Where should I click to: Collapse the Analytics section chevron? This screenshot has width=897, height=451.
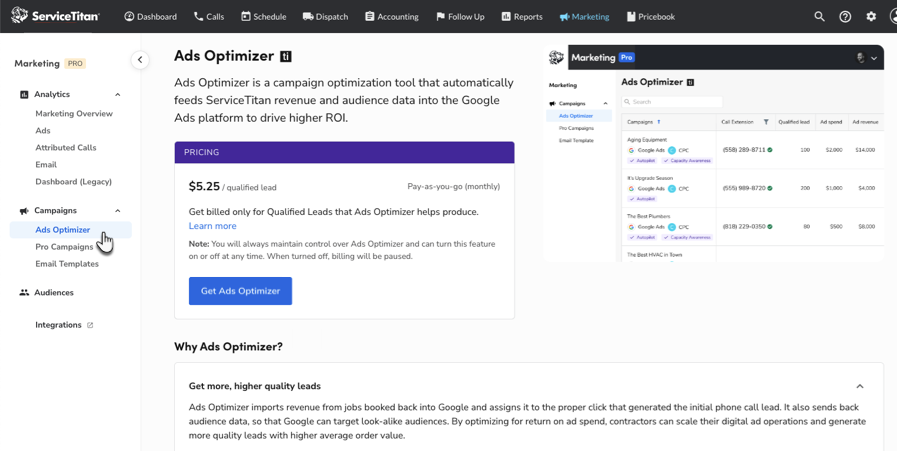pyautogui.click(x=118, y=94)
